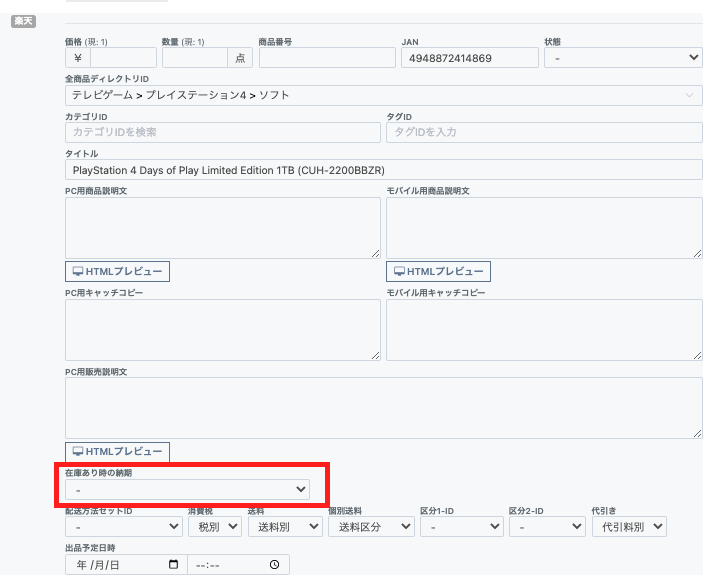
Task: Click the PC用キャッチコピー text area
Action: click(223, 330)
